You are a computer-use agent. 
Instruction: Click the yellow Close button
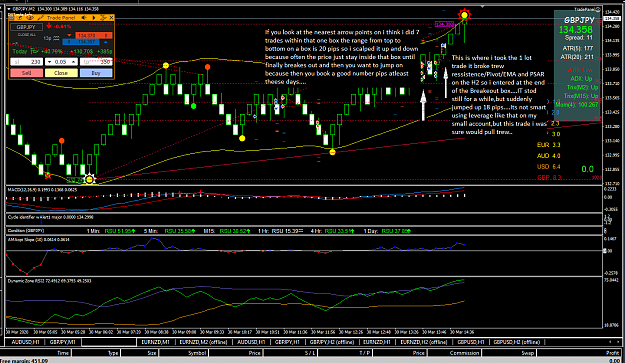(x=61, y=73)
